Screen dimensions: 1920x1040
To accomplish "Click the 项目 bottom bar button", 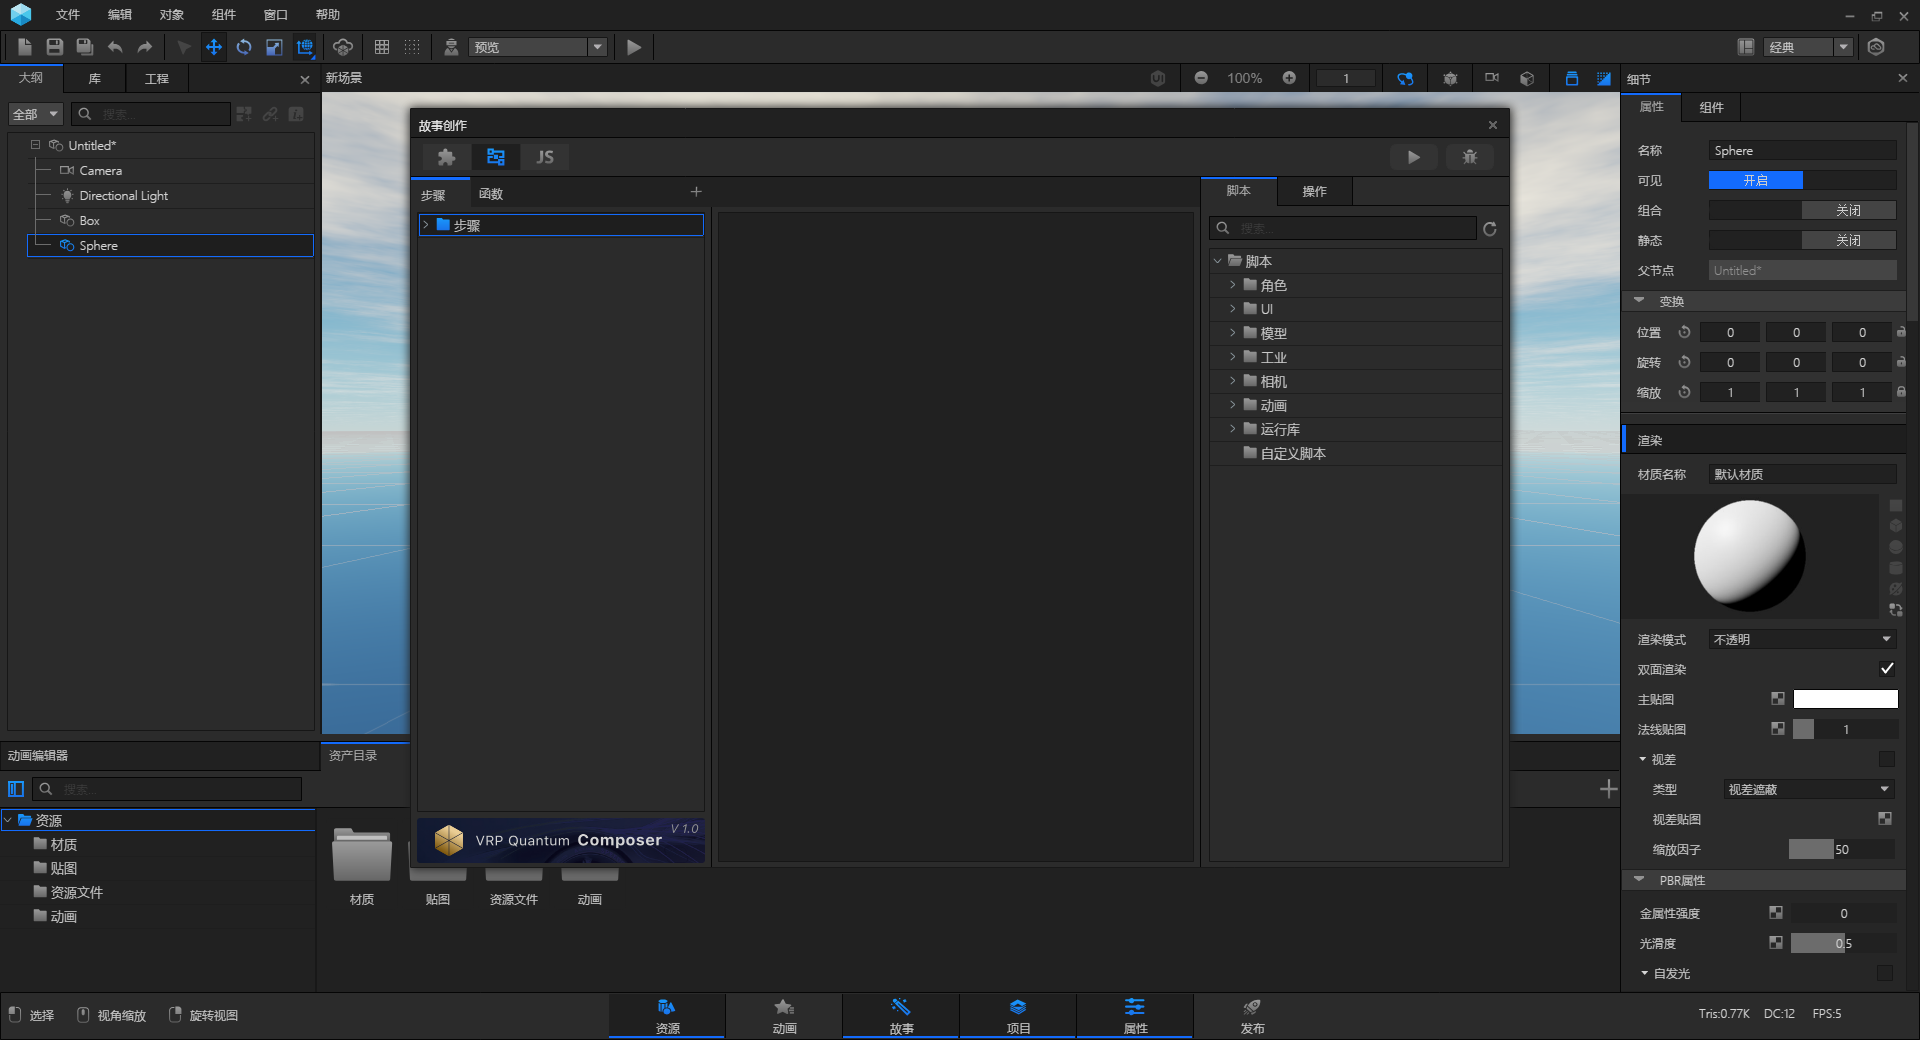I will tap(1018, 1016).
